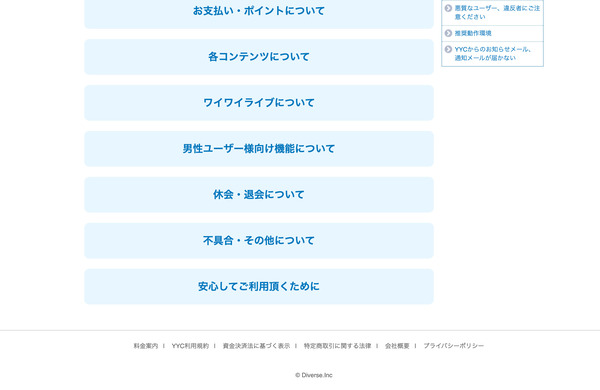Expand 各コンテンツについて category
Screen dimensions: 600x390
259,57
